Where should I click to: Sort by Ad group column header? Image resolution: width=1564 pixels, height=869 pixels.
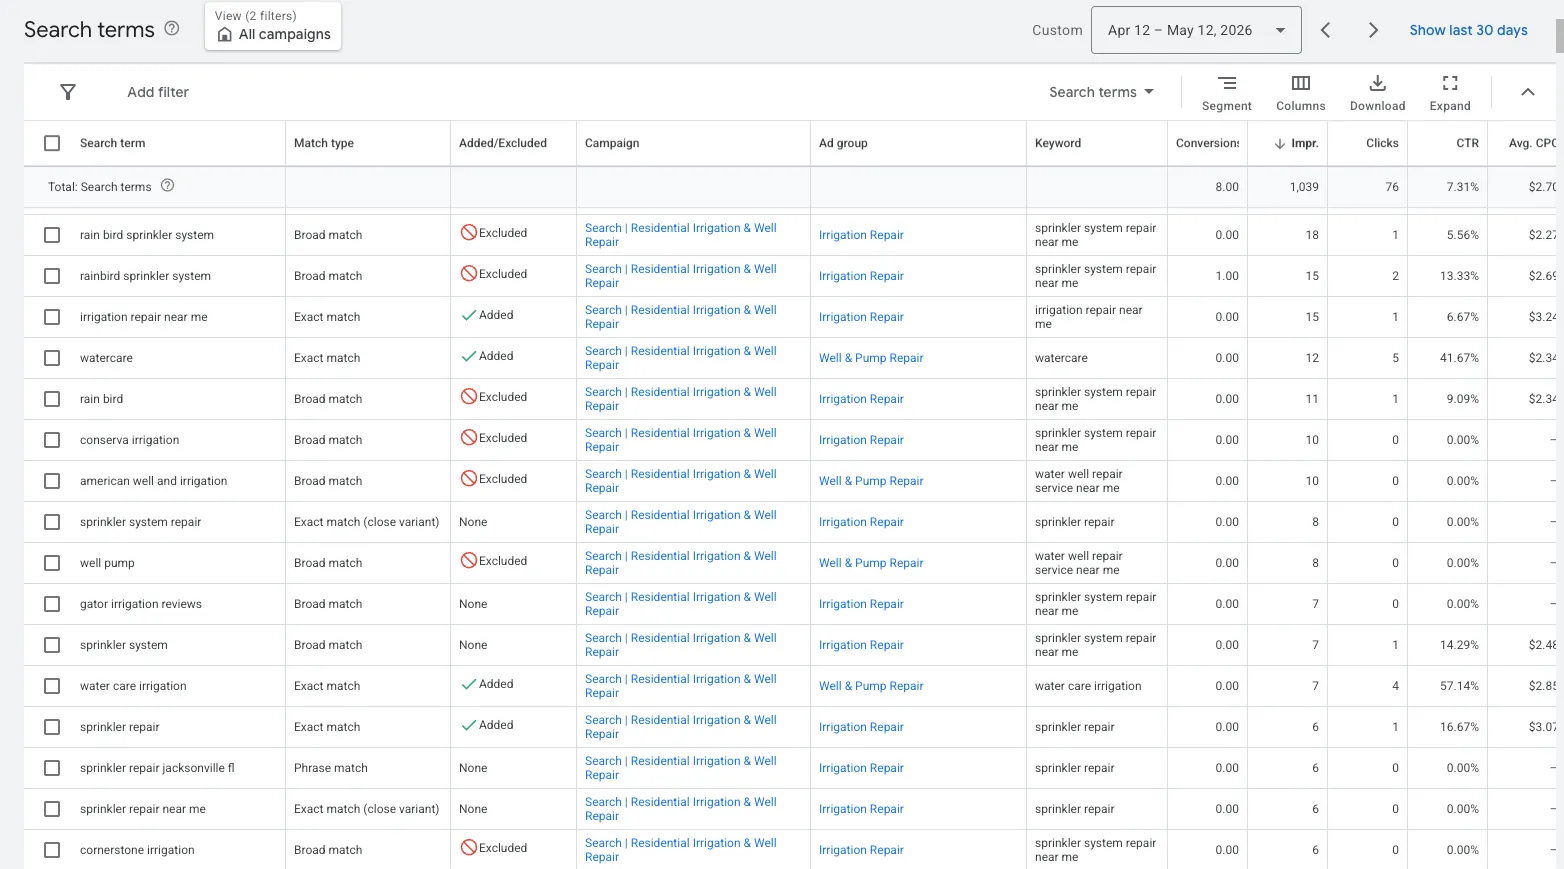point(843,143)
